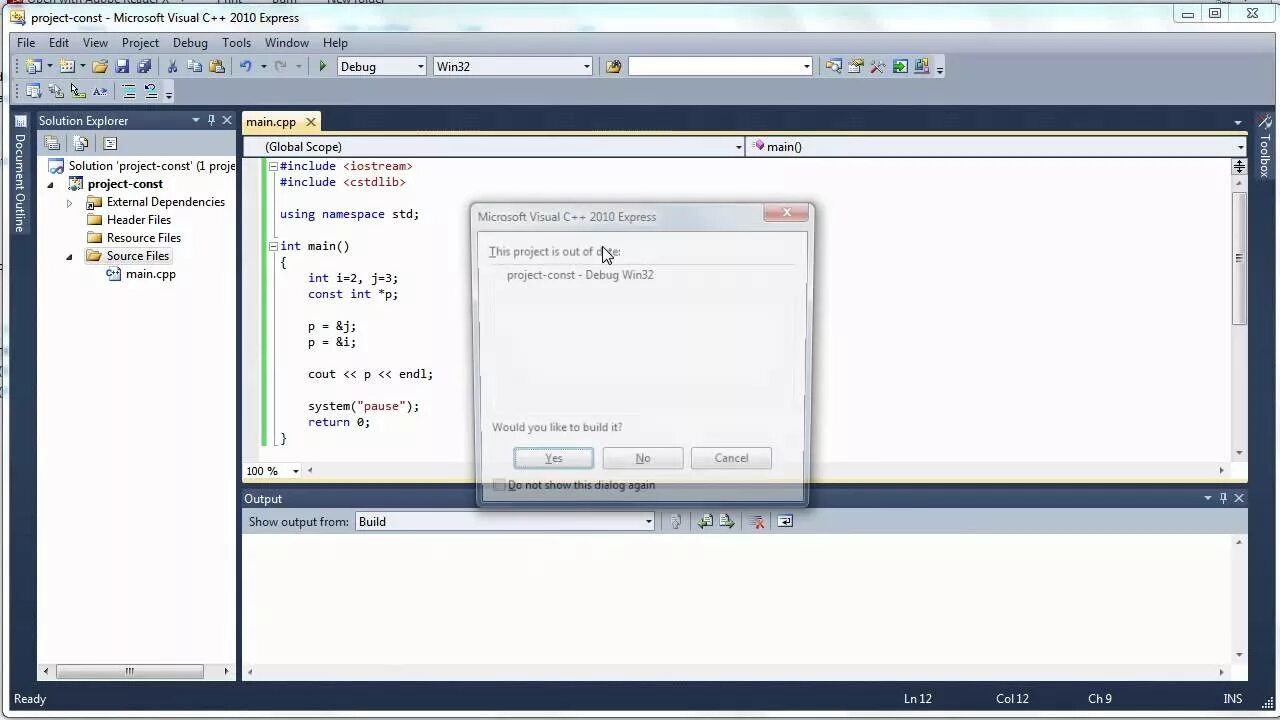Click Solution Explorer View Code icon

[x=110, y=143]
